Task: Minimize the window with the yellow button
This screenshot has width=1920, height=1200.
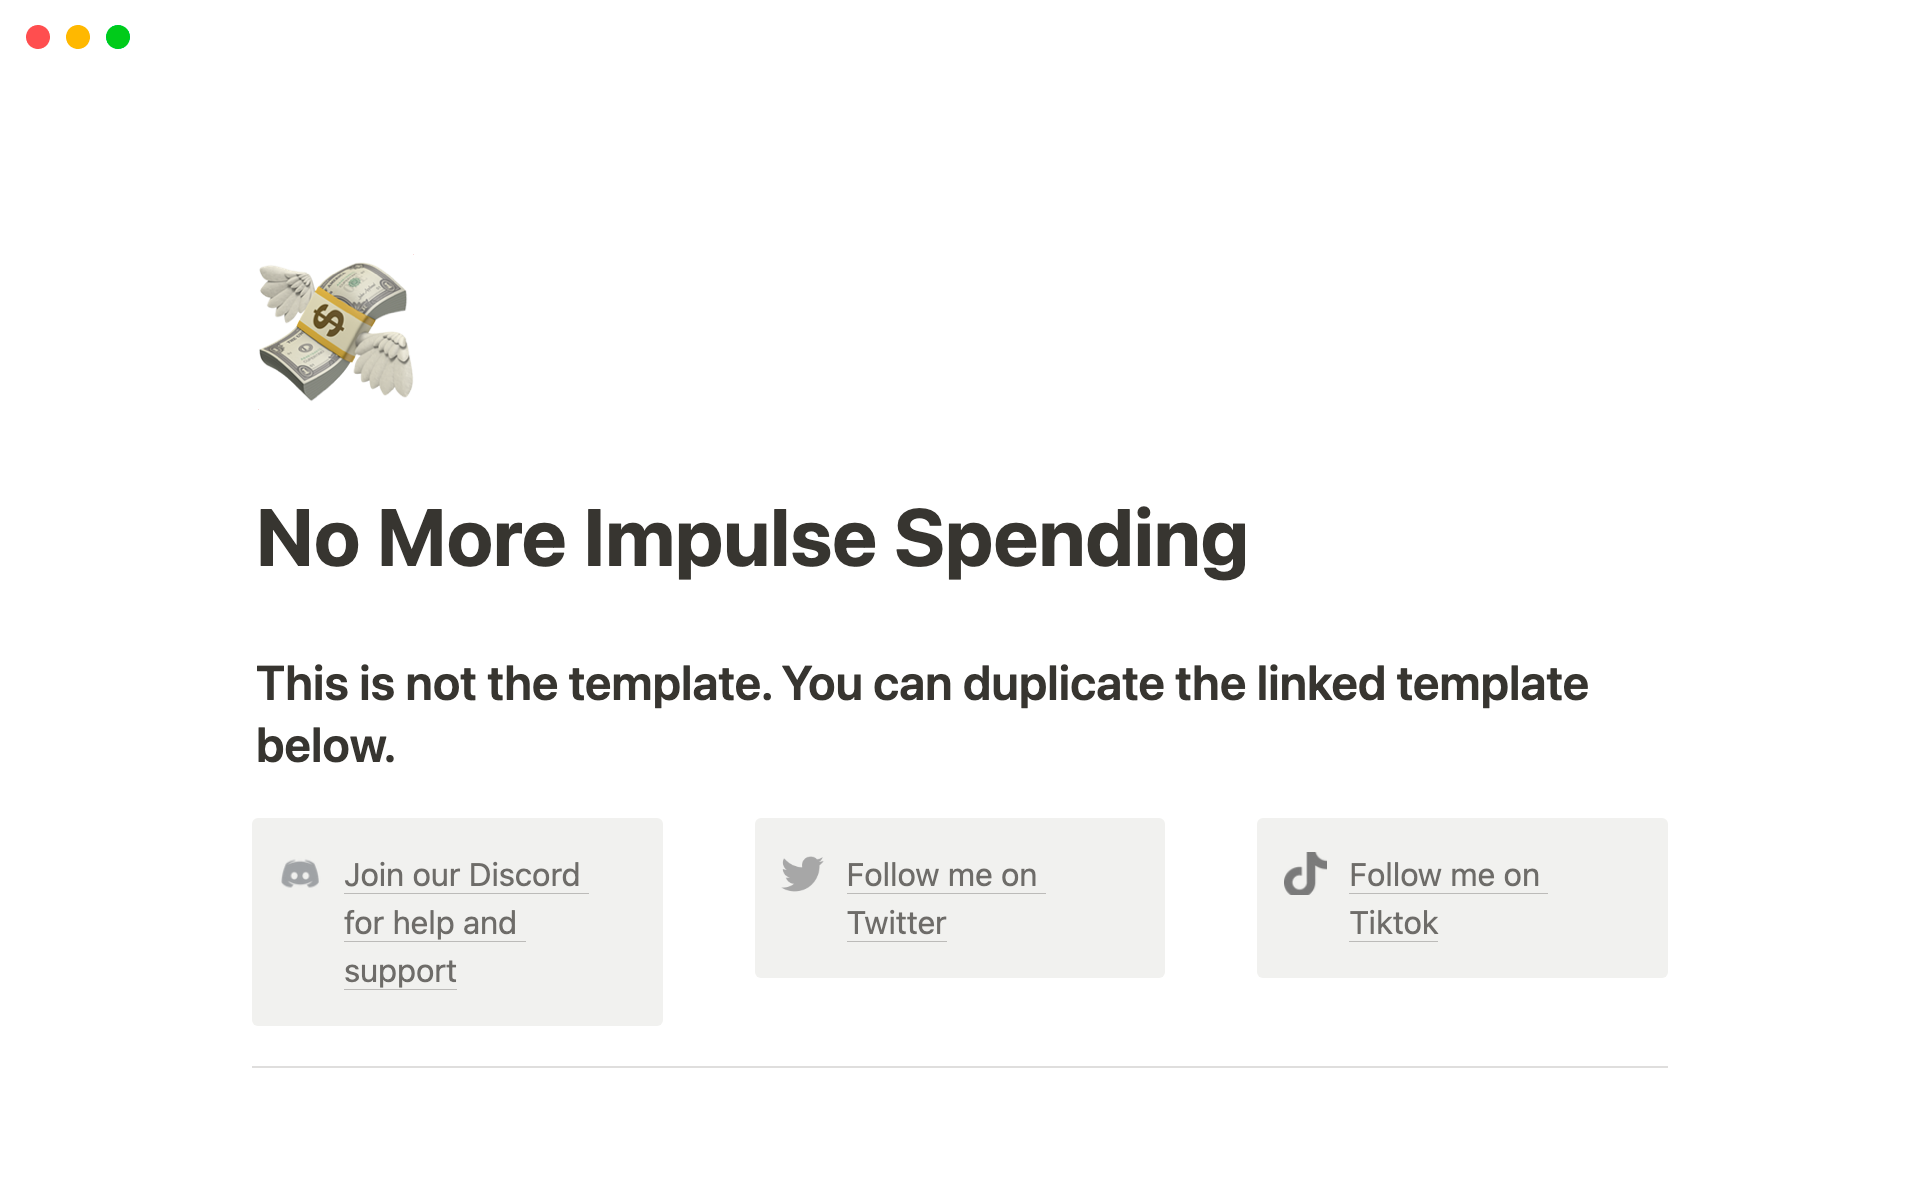Action: coord(78,38)
